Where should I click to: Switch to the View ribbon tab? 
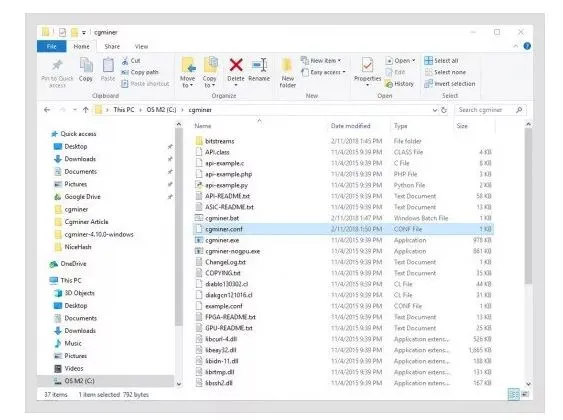click(x=141, y=46)
